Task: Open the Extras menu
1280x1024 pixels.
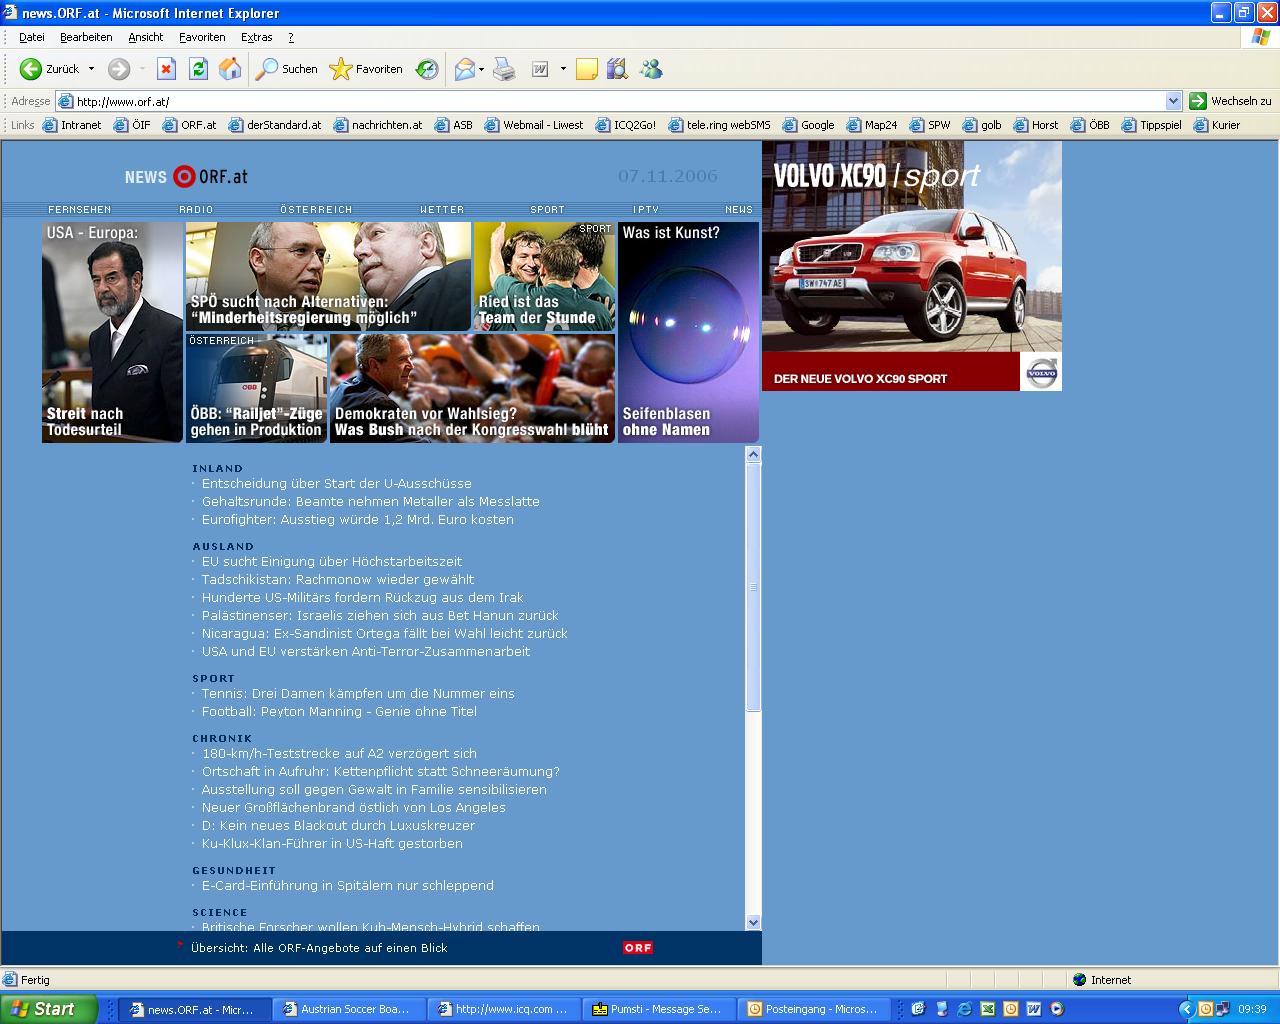Action: pos(256,37)
